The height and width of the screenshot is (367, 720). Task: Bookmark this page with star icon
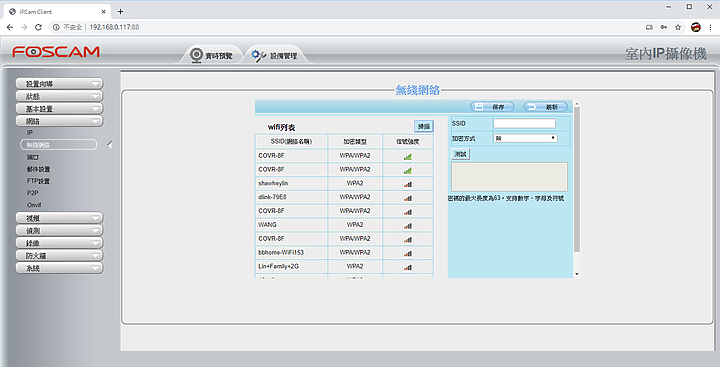coord(678,28)
